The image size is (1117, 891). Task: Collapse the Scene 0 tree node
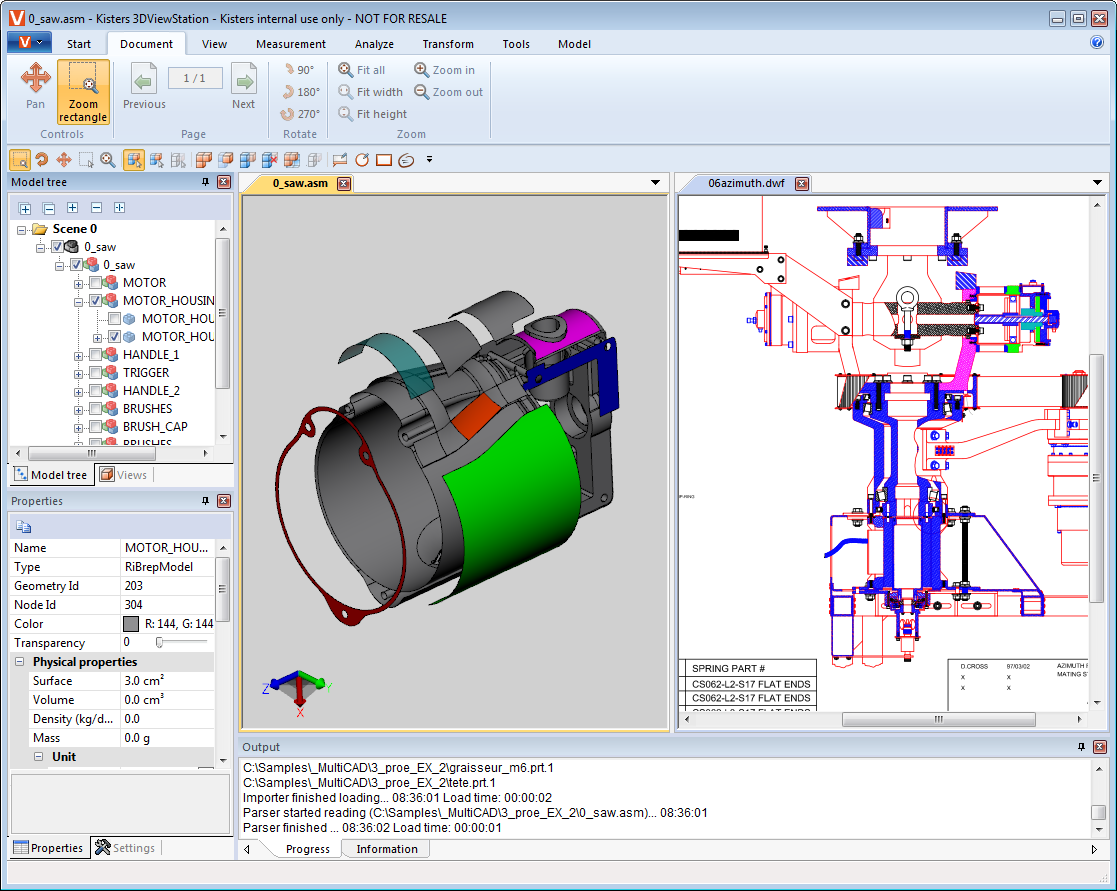point(22,229)
